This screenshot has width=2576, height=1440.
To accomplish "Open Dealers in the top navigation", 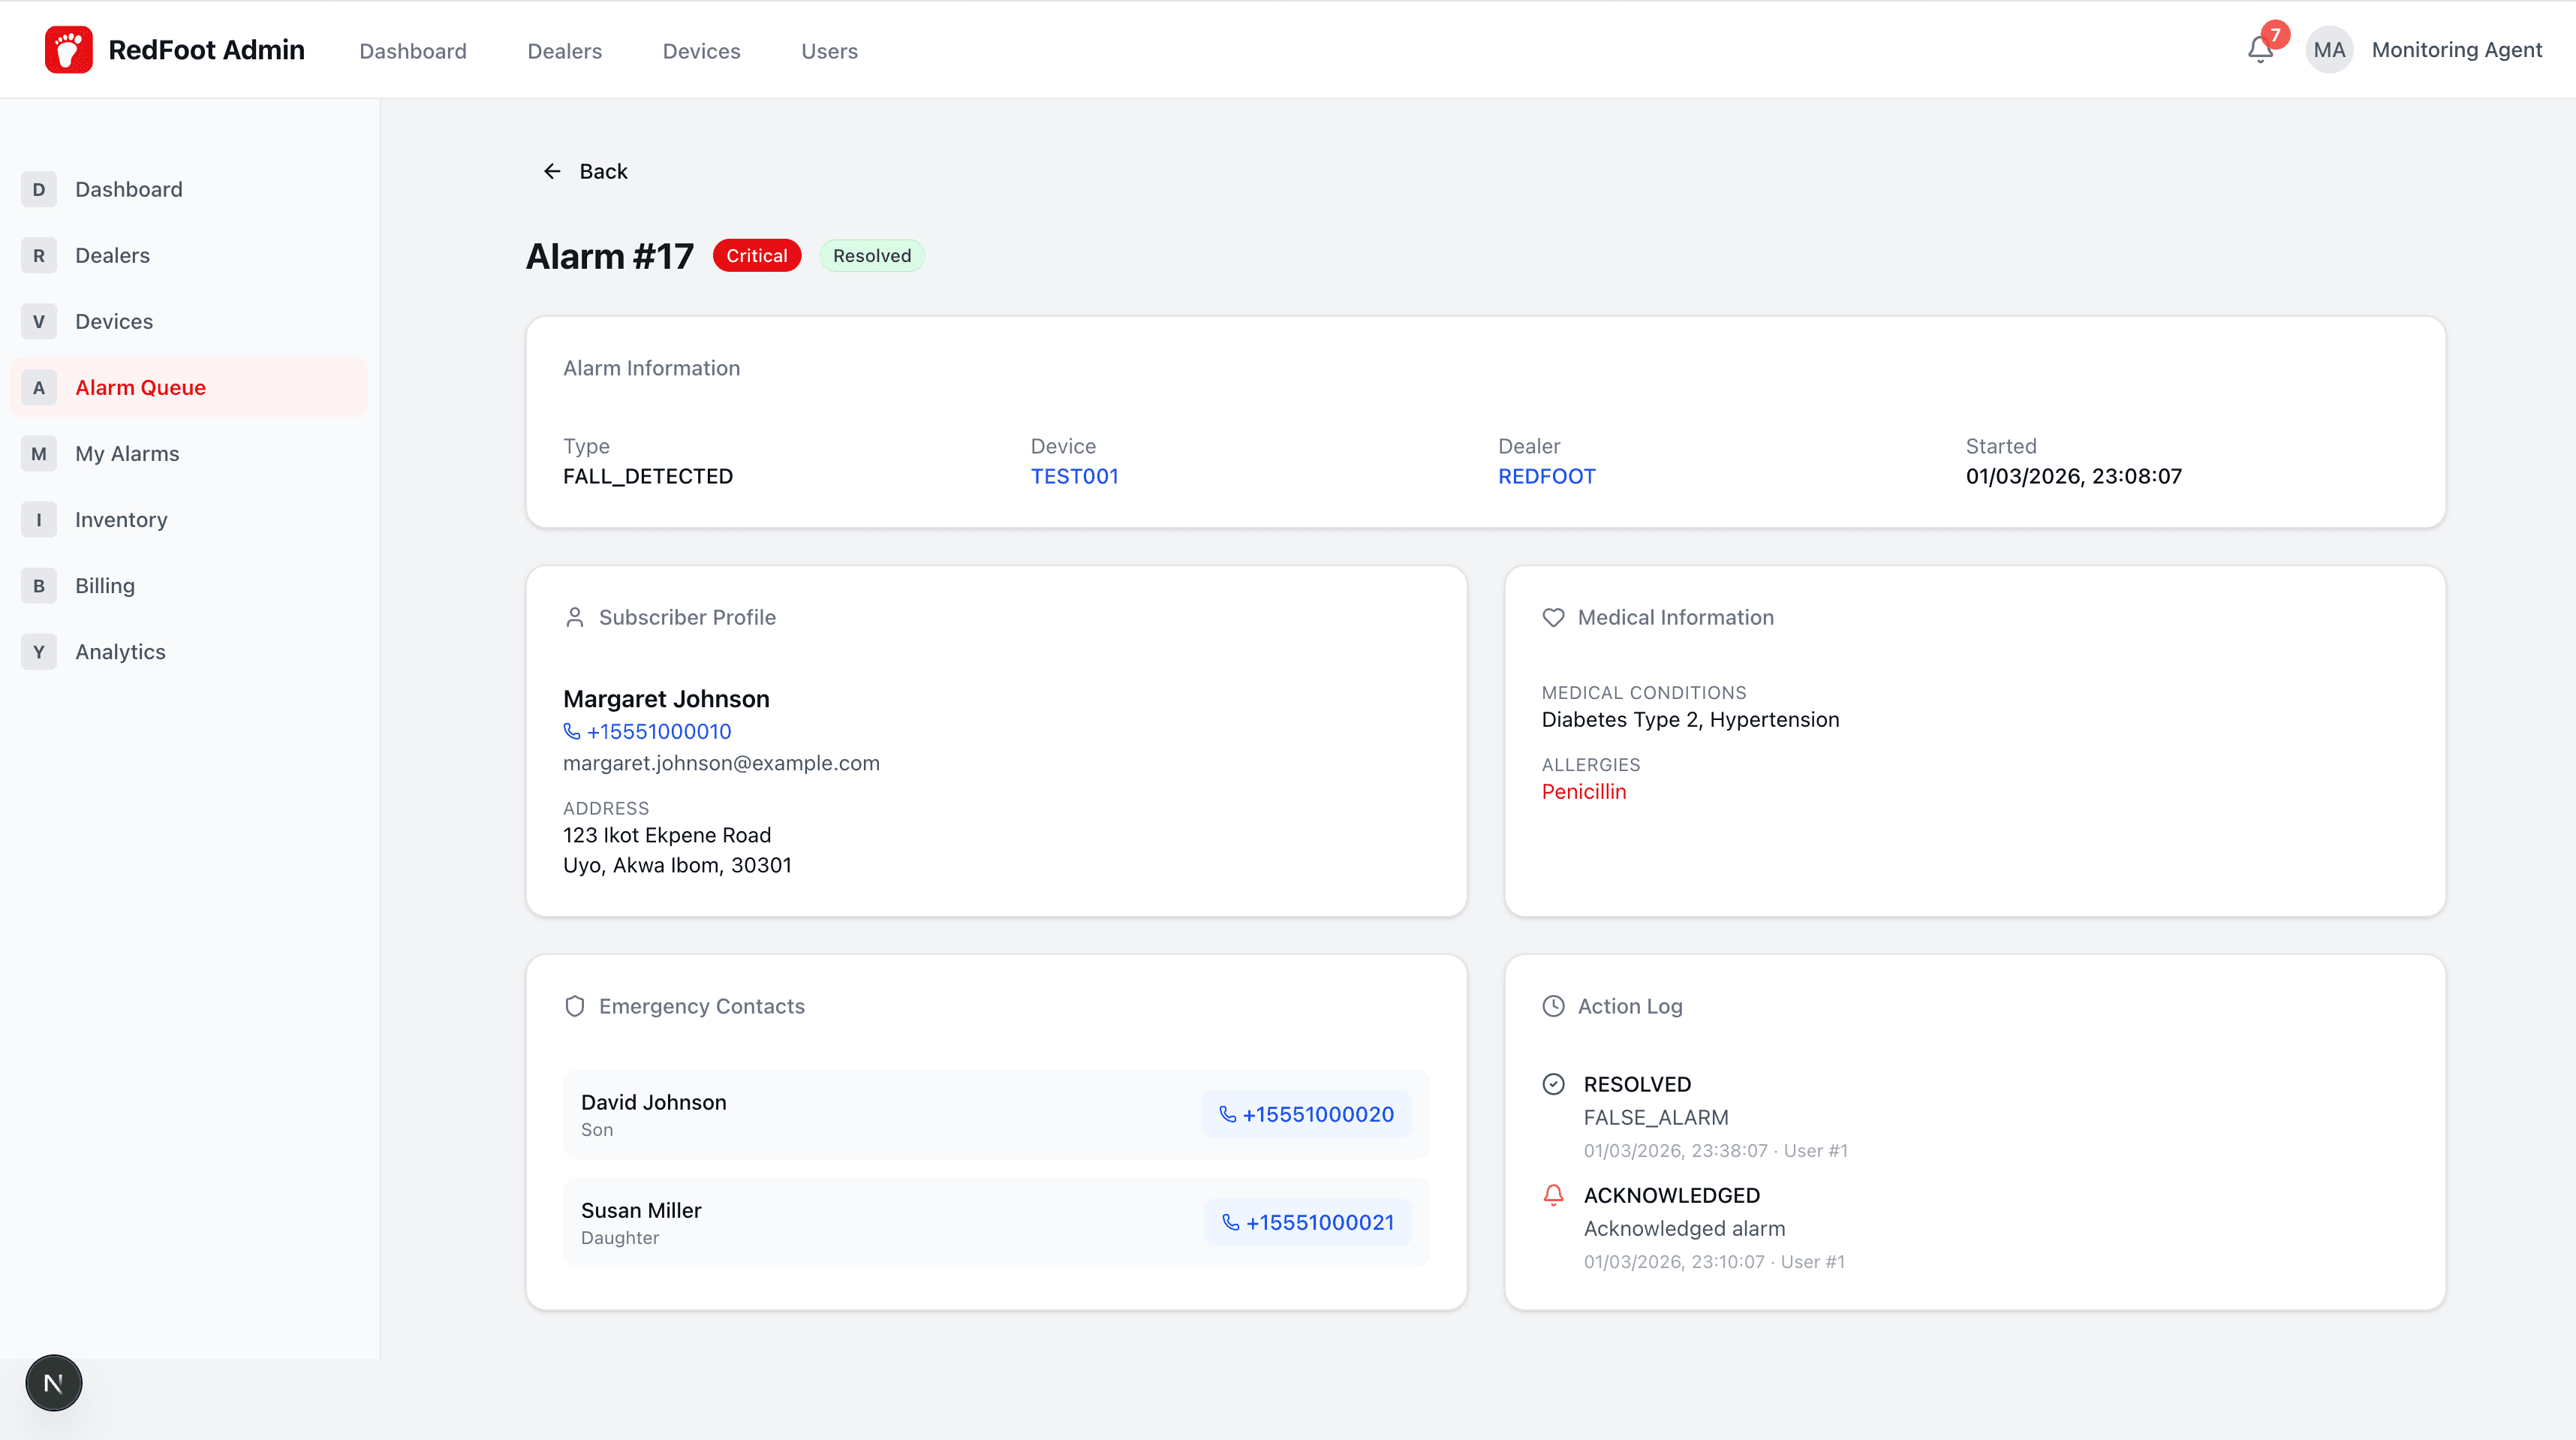I will pos(564,51).
